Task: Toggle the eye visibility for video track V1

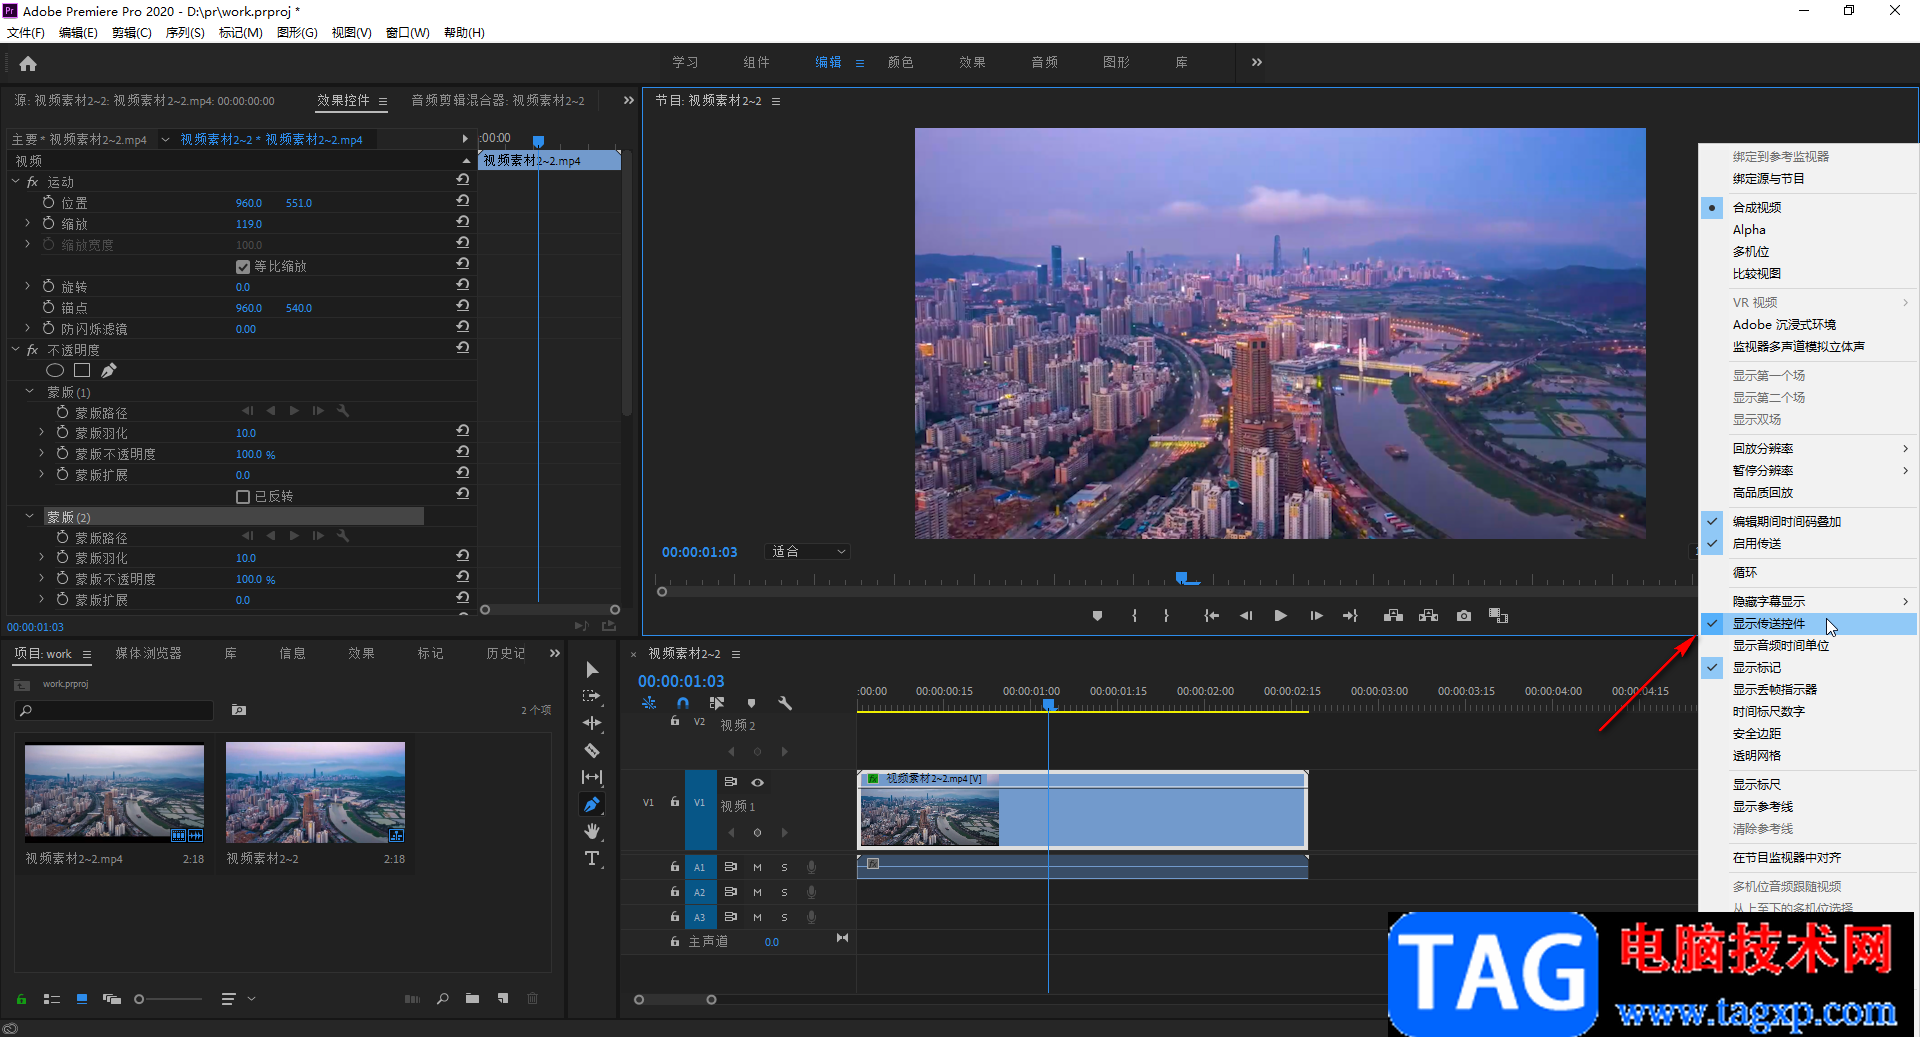Action: (x=758, y=782)
